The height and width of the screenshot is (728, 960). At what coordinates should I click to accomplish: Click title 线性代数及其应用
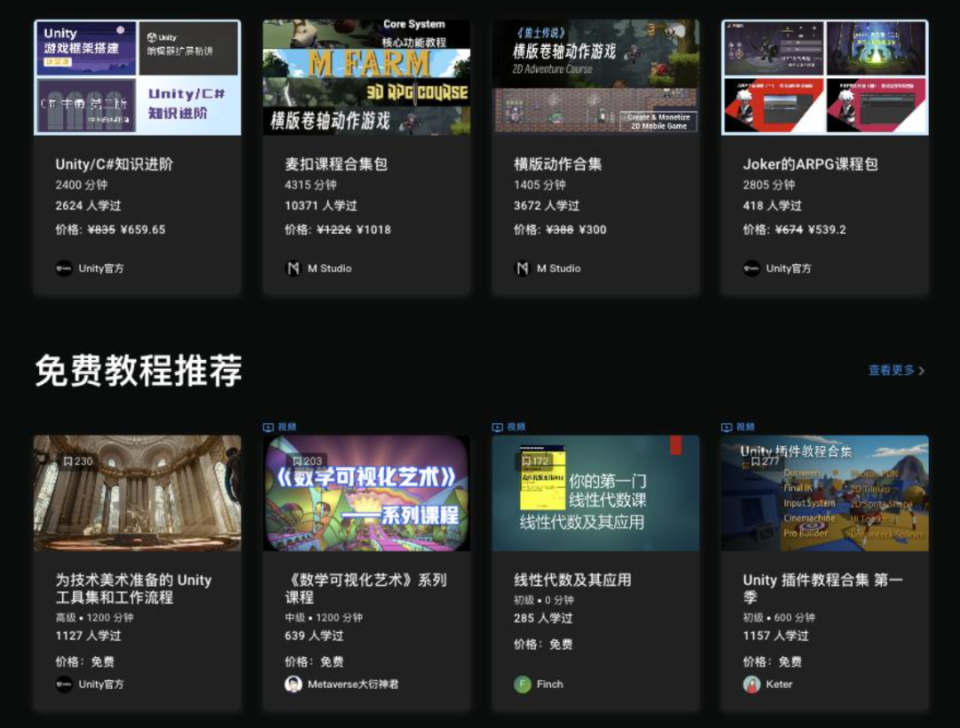(x=572, y=580)
